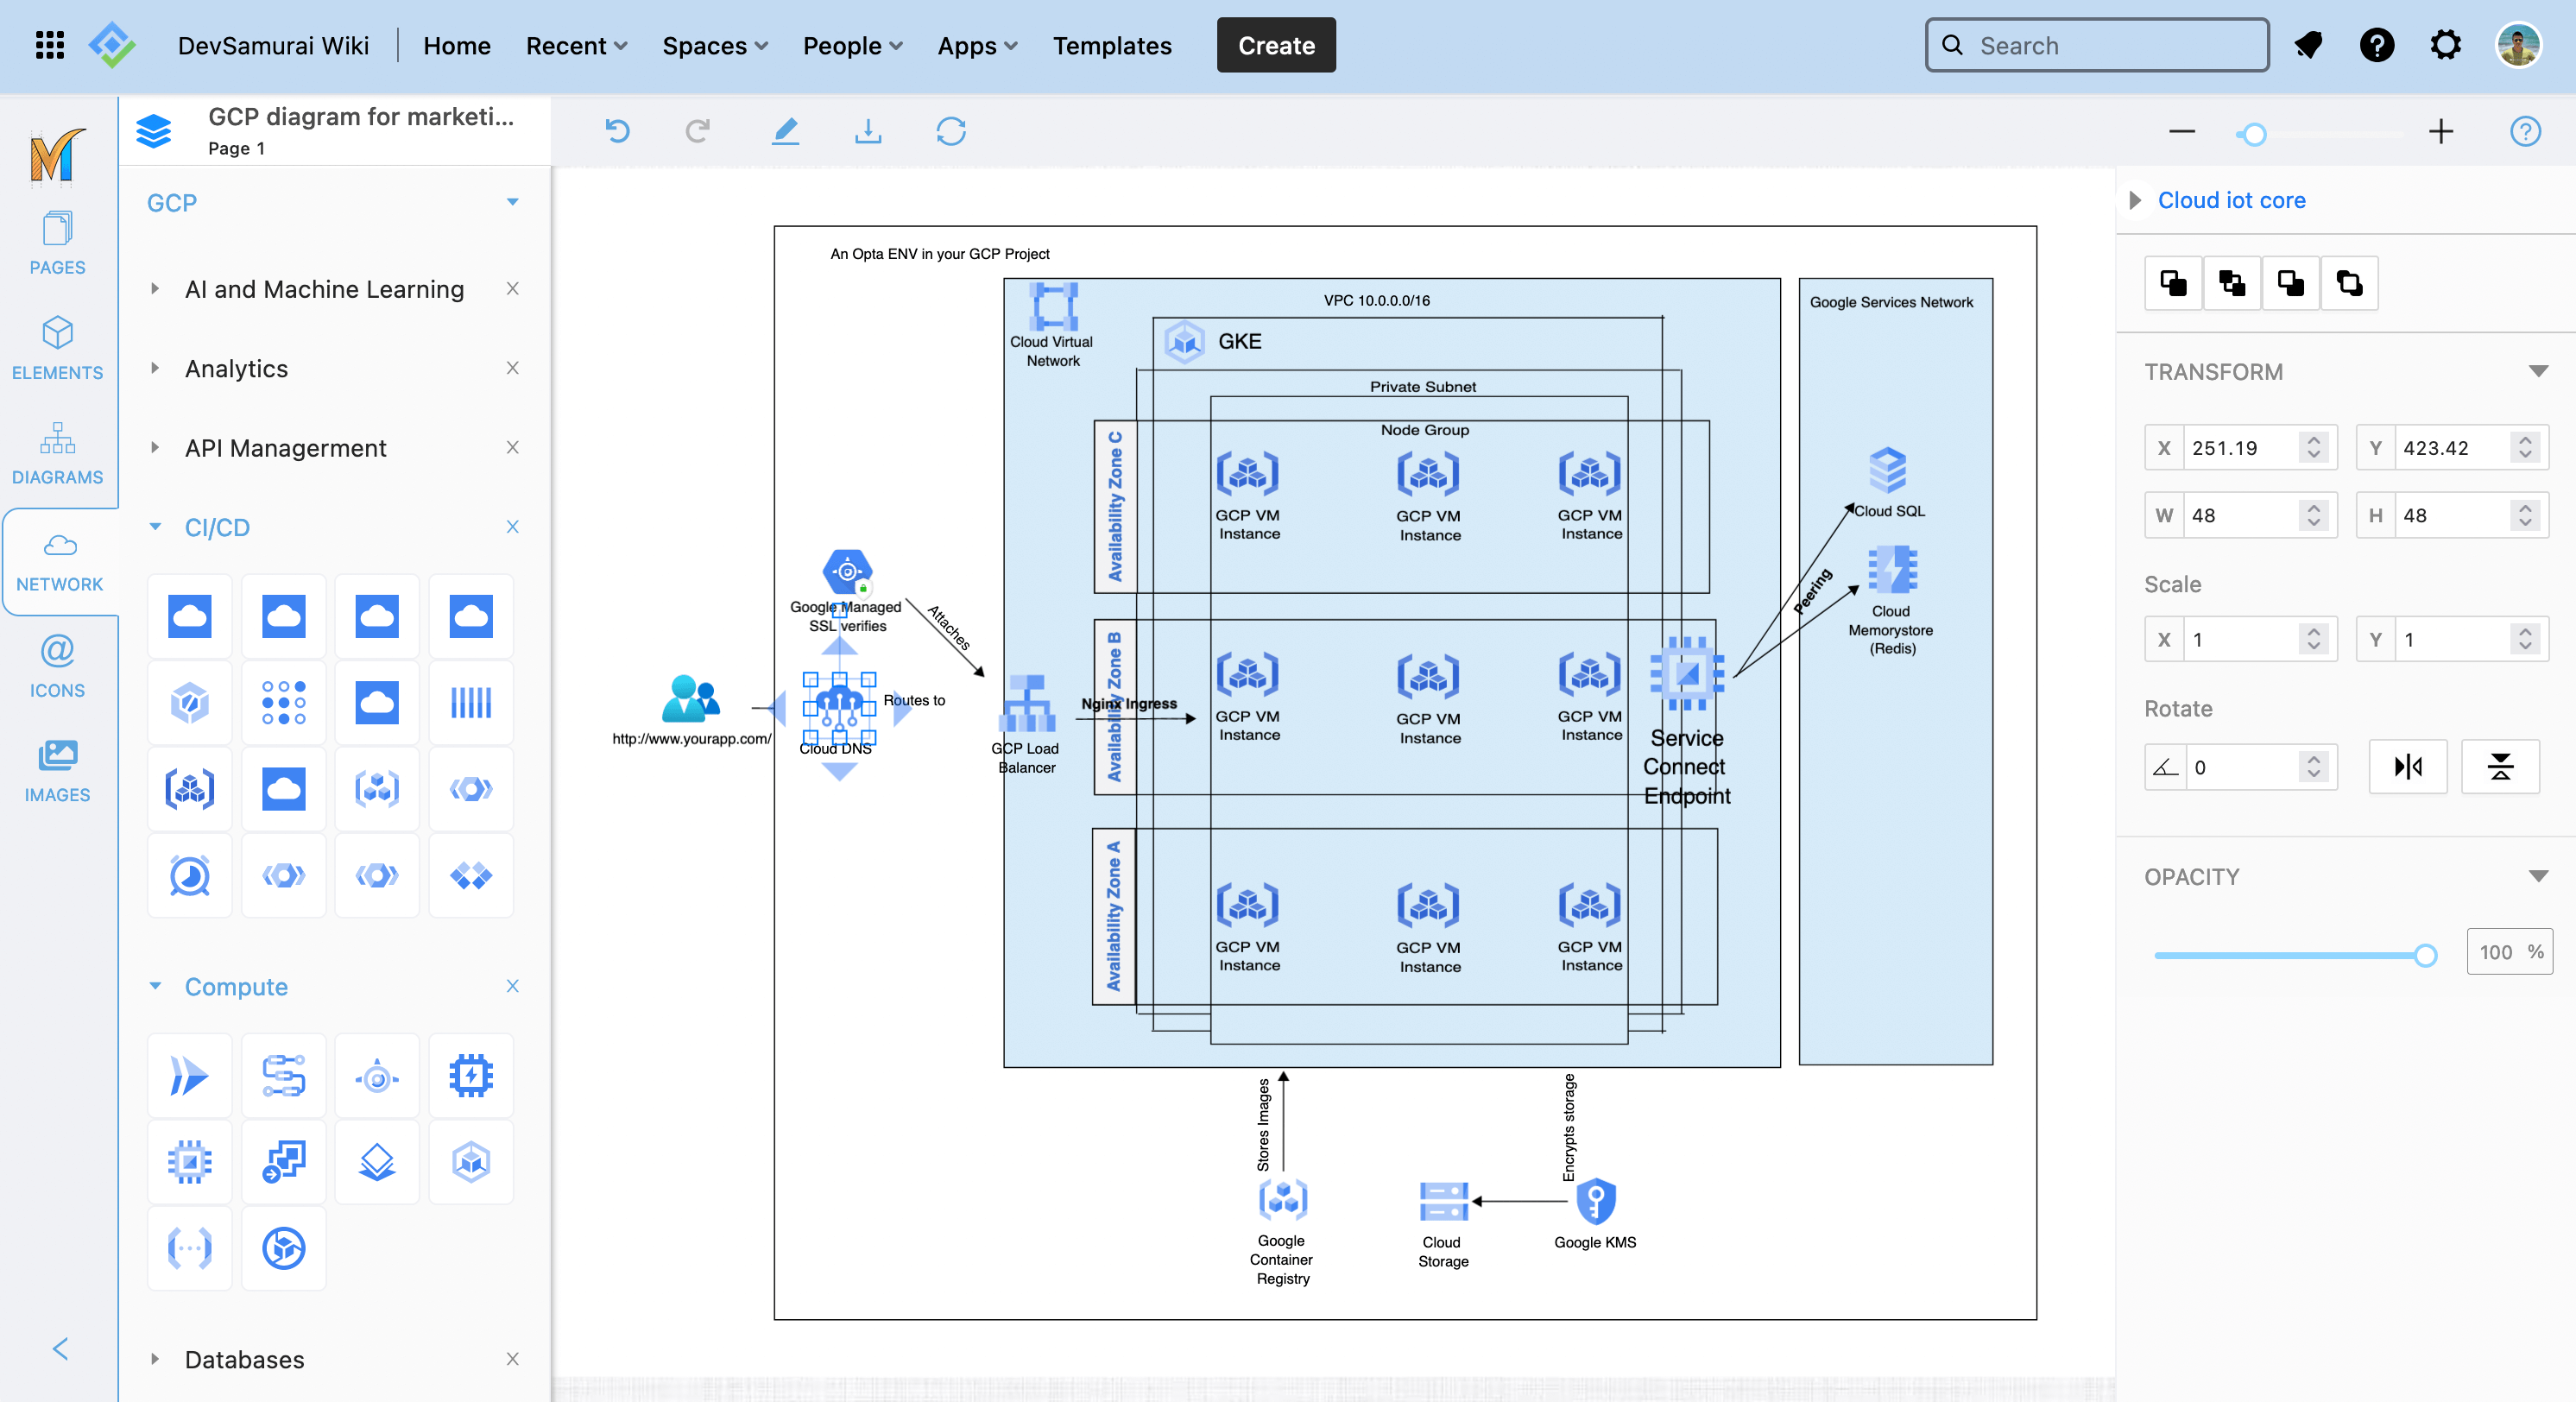Open the Spaces menu
The width and height of the screenshot is (2576, 1402).
pos(715,45)
